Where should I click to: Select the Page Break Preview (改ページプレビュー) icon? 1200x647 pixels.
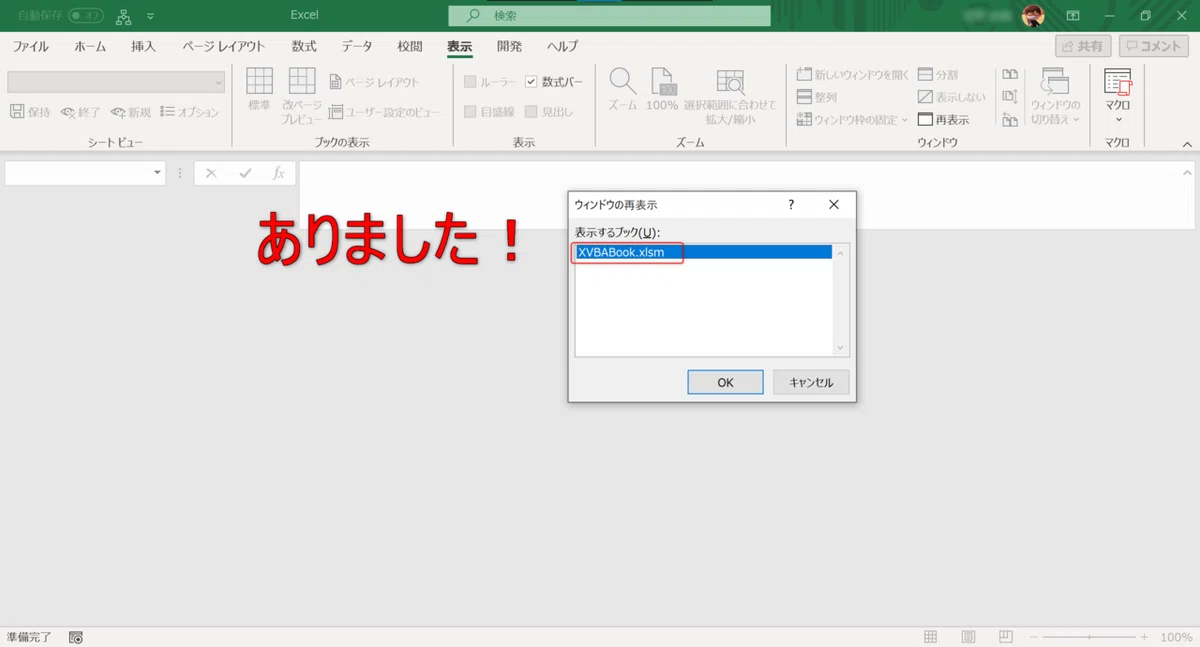click(301, 81)
